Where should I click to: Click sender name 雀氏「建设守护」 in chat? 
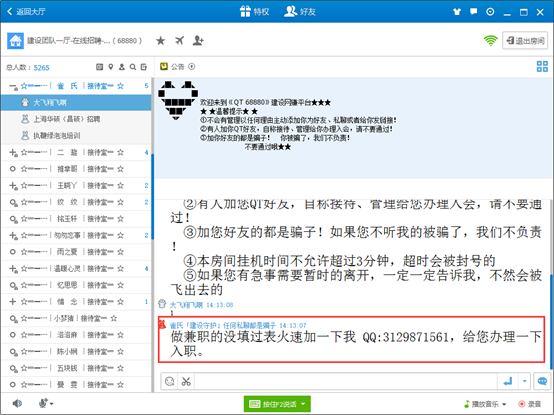[x=223, y=325]
